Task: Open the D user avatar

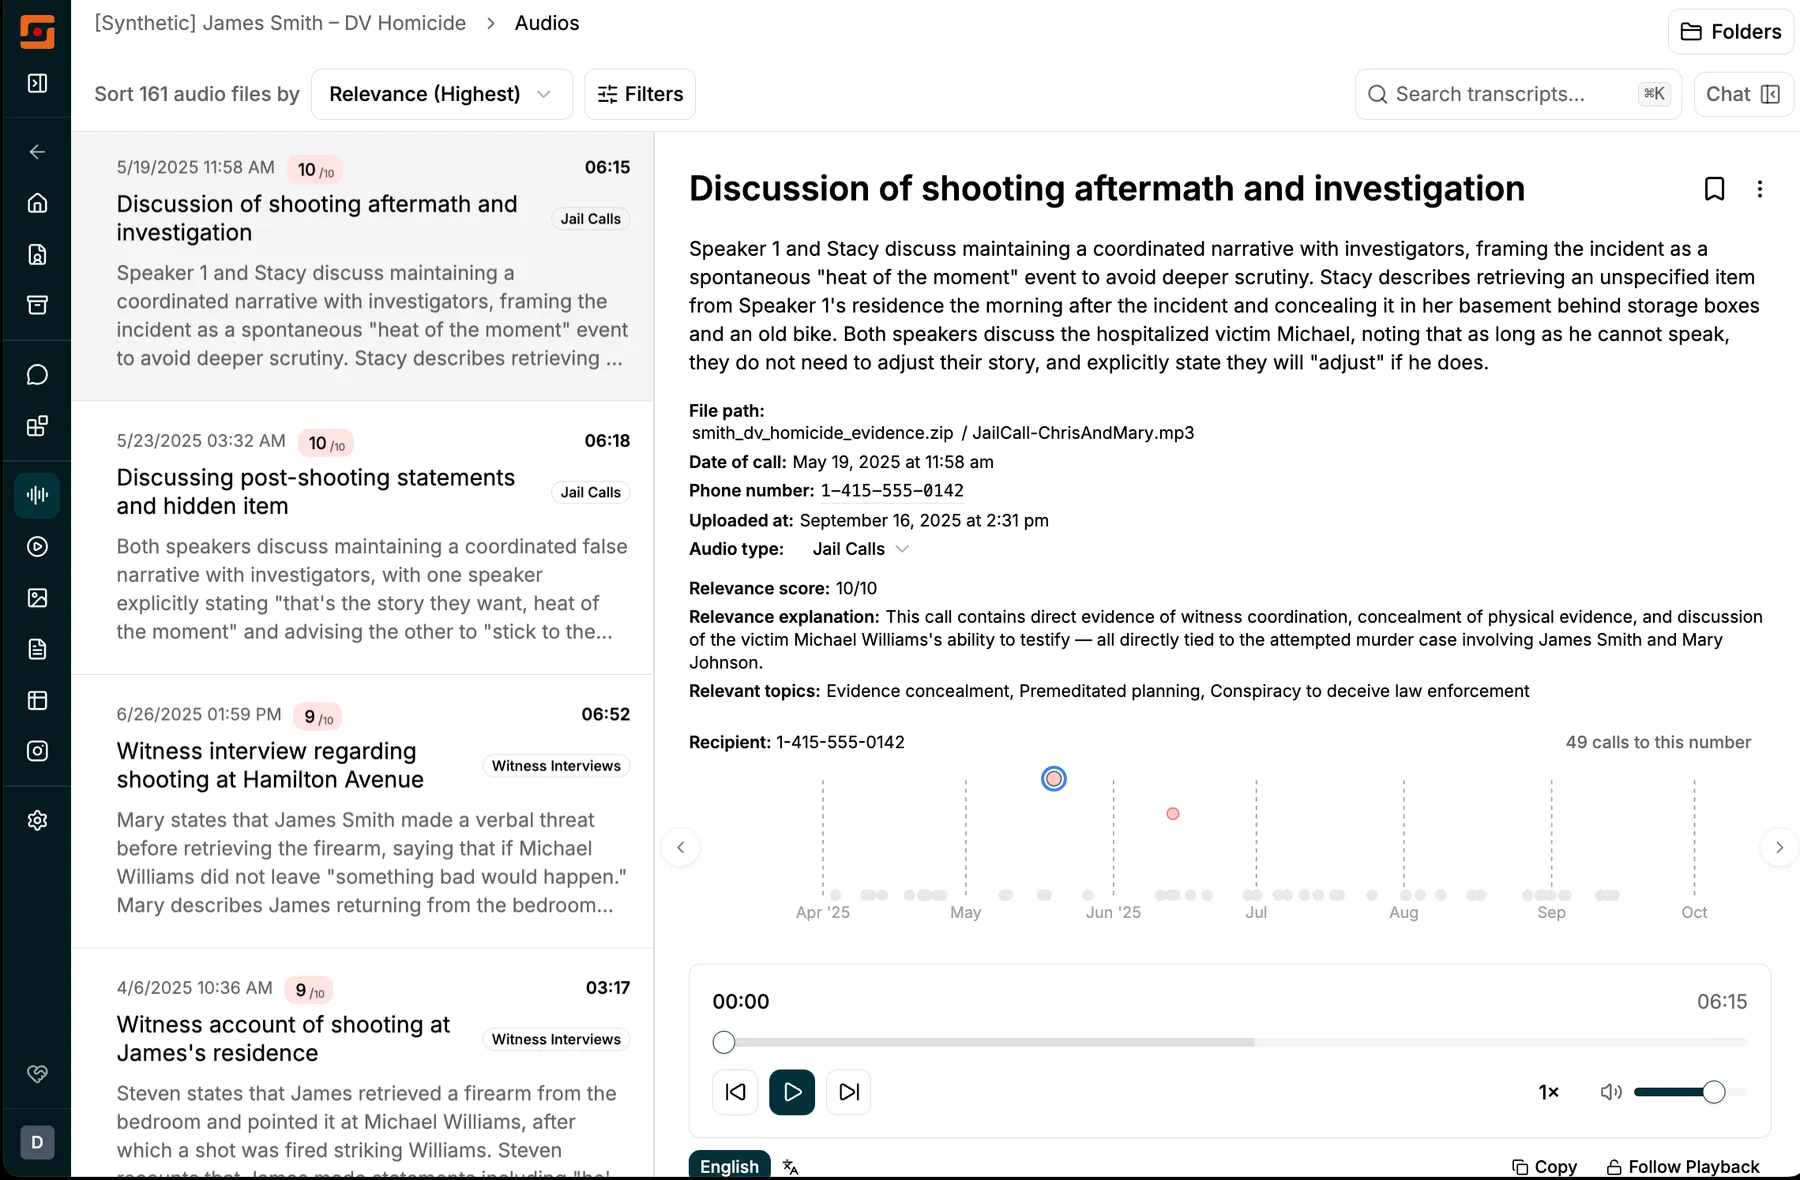Action: pyautogui.click(x=37, y=1142)
